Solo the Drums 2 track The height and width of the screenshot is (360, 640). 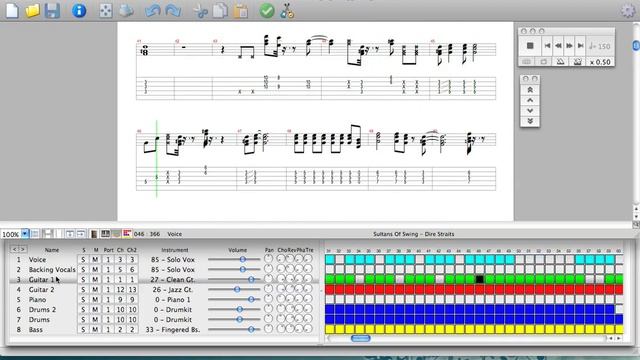pos(83,309)
